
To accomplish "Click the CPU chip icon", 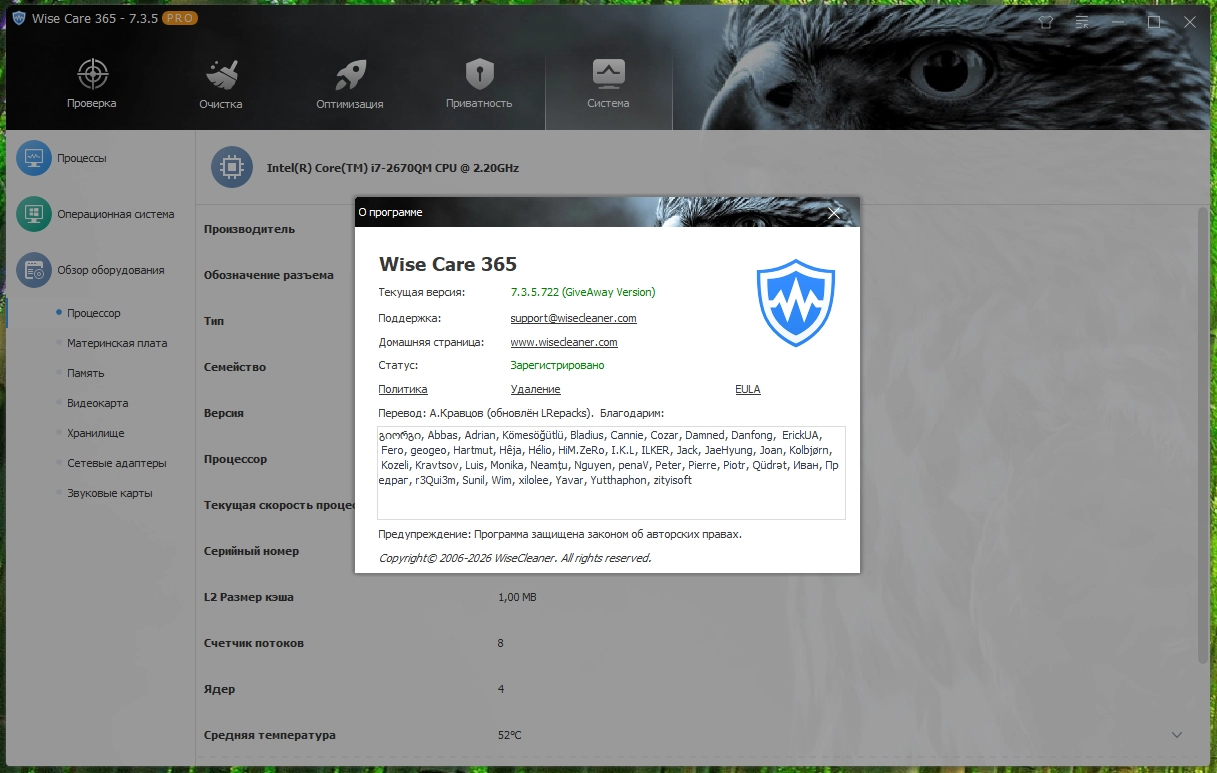I will (231, 167).
